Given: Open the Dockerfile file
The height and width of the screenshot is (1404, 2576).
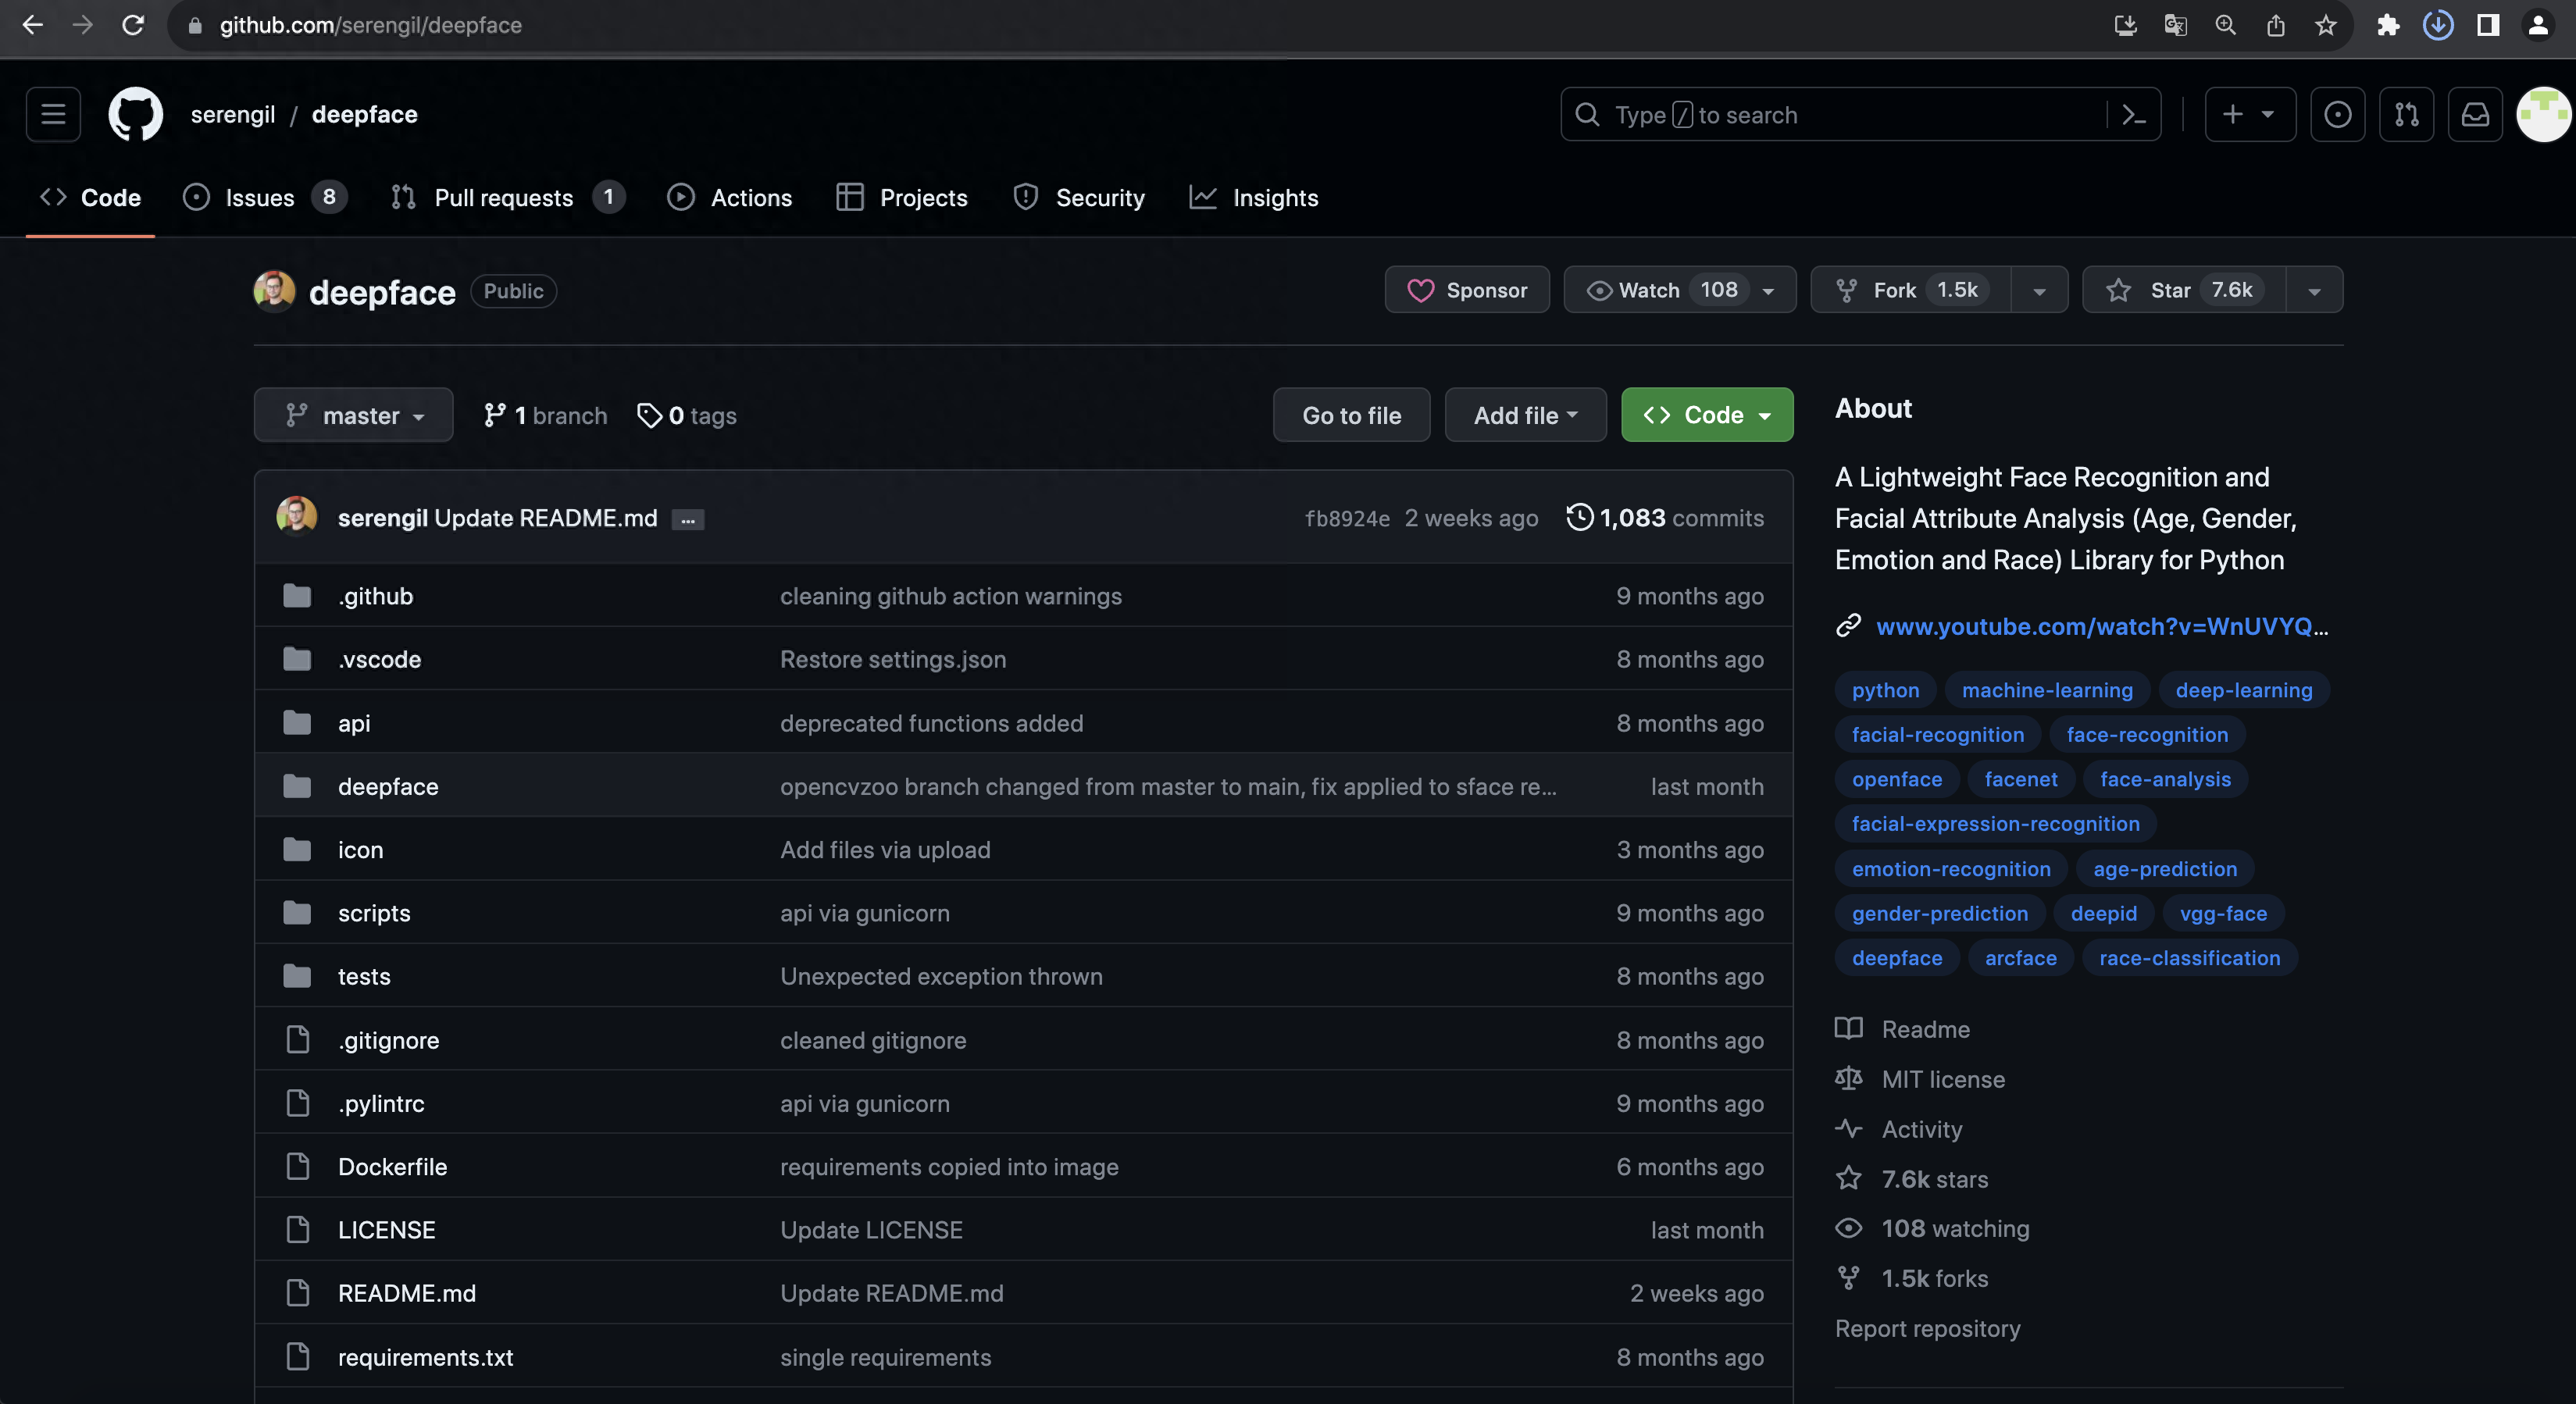Looking at the screenshot, I should 392,1167.
